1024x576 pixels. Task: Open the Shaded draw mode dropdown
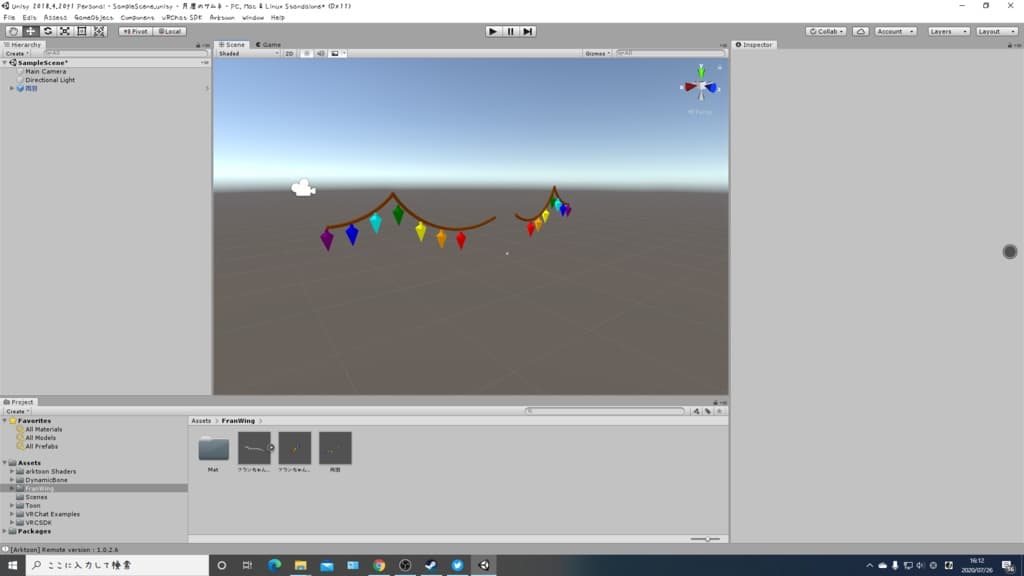(248, 54)
